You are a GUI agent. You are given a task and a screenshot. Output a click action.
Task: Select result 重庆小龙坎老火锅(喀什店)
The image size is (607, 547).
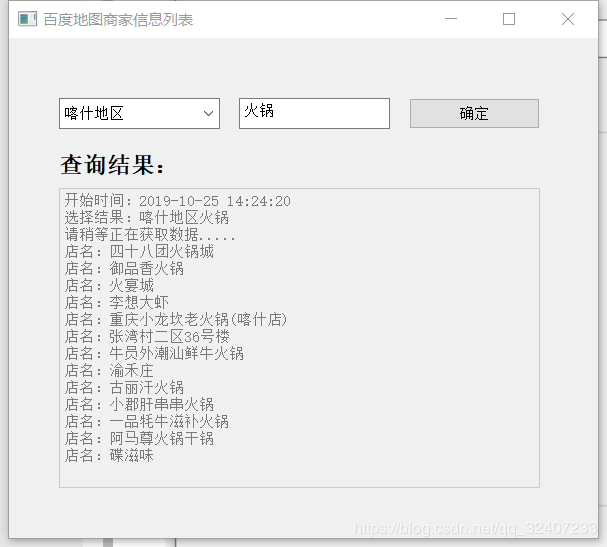pos(176,320)
